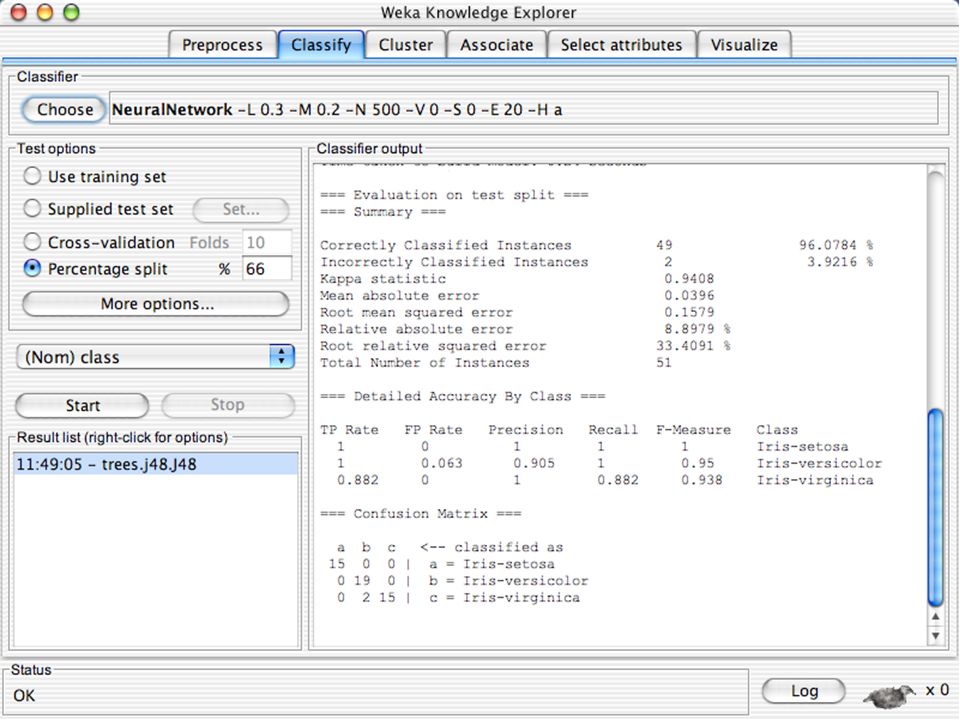Image resolution: width=960 pixels, height=720 pixels.
Task: Open the Log window
Action: point(804,691)
